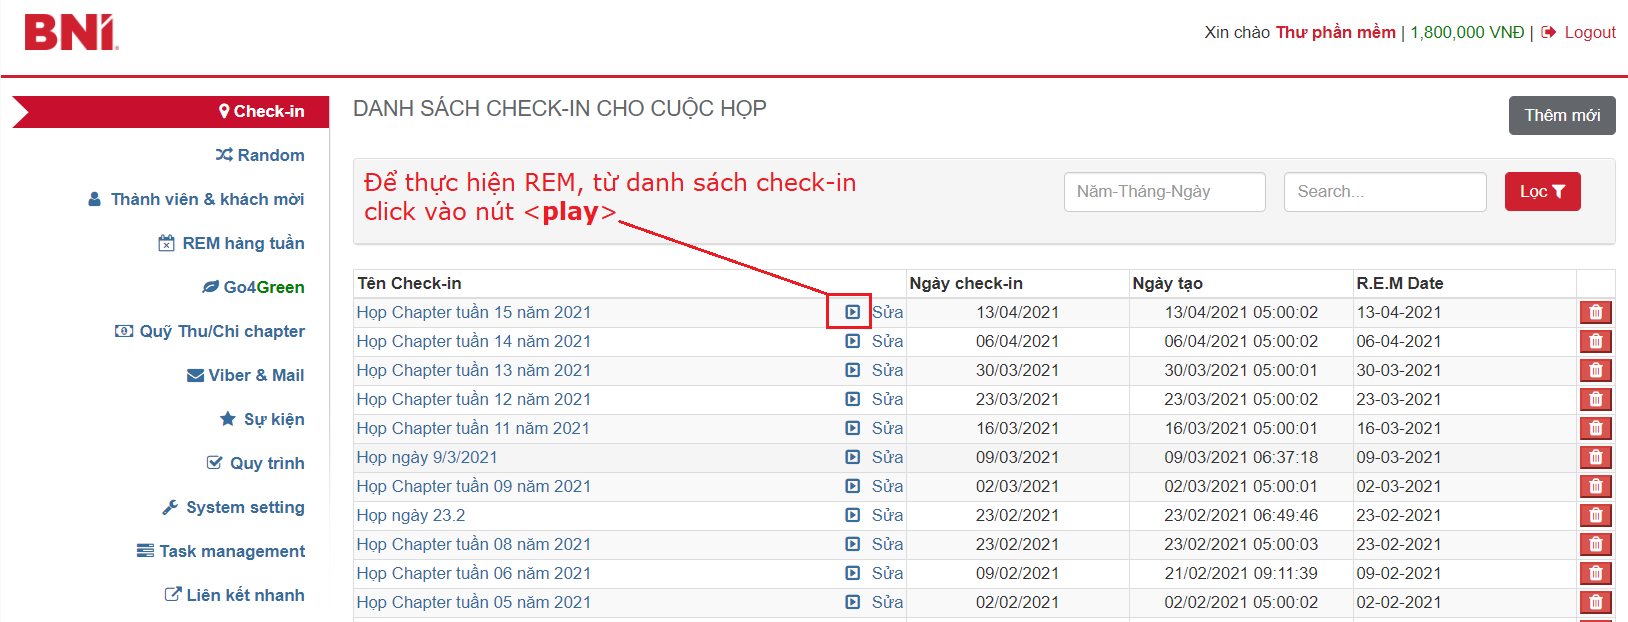Click play icon for Họp Chapter tuần 15
Image resolution: width=1628 pixels, height=622 pixels.
click(852, 312)
